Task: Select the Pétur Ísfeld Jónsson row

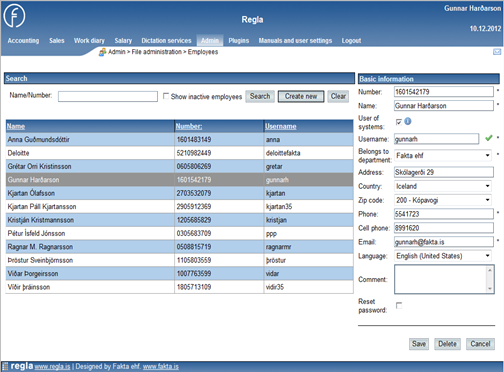Action: coord(179,233)
